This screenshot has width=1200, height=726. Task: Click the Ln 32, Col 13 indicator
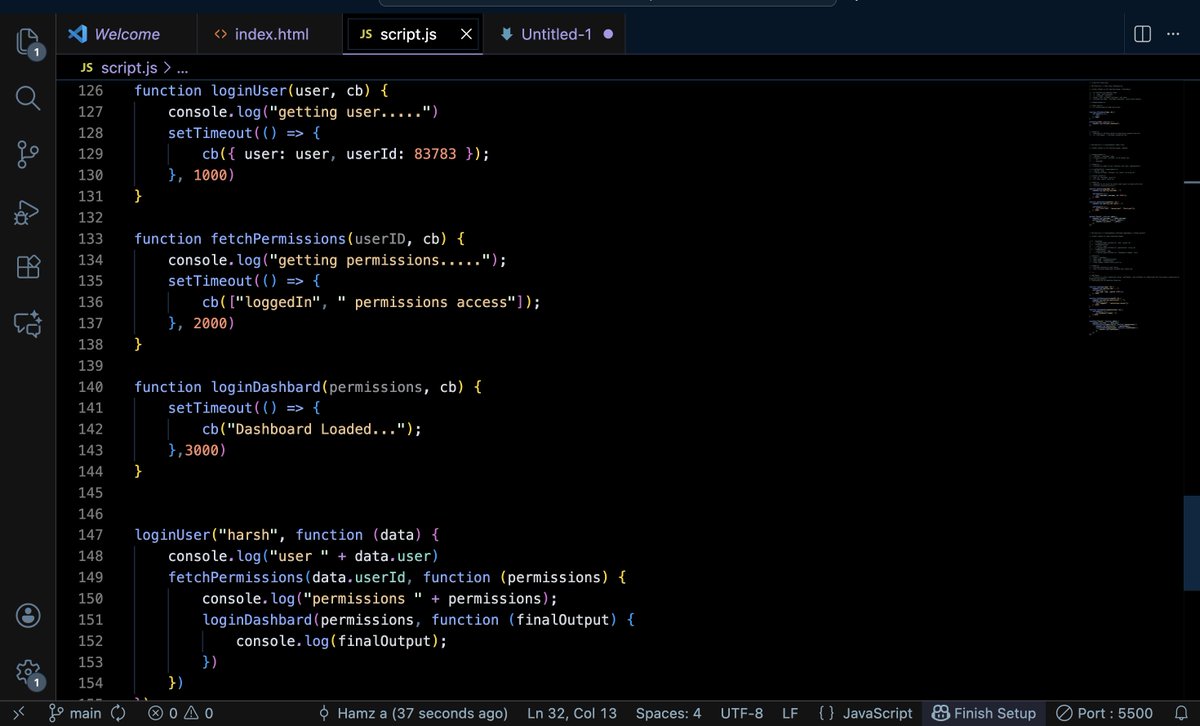click(572, 713)
